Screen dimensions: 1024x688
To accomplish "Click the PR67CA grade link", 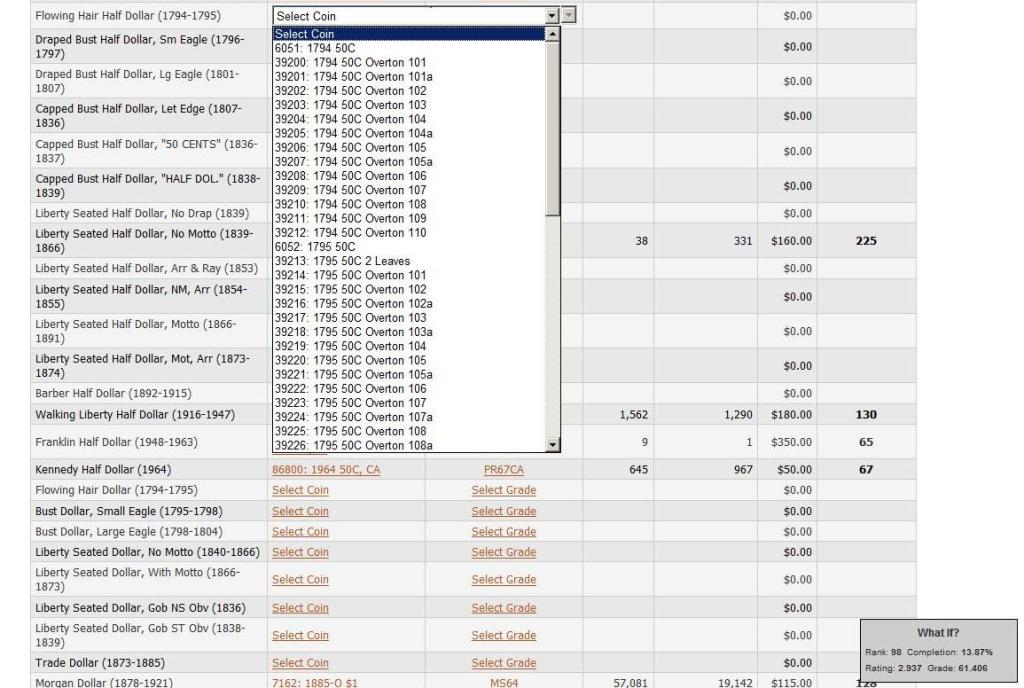I will coord(503,469).
